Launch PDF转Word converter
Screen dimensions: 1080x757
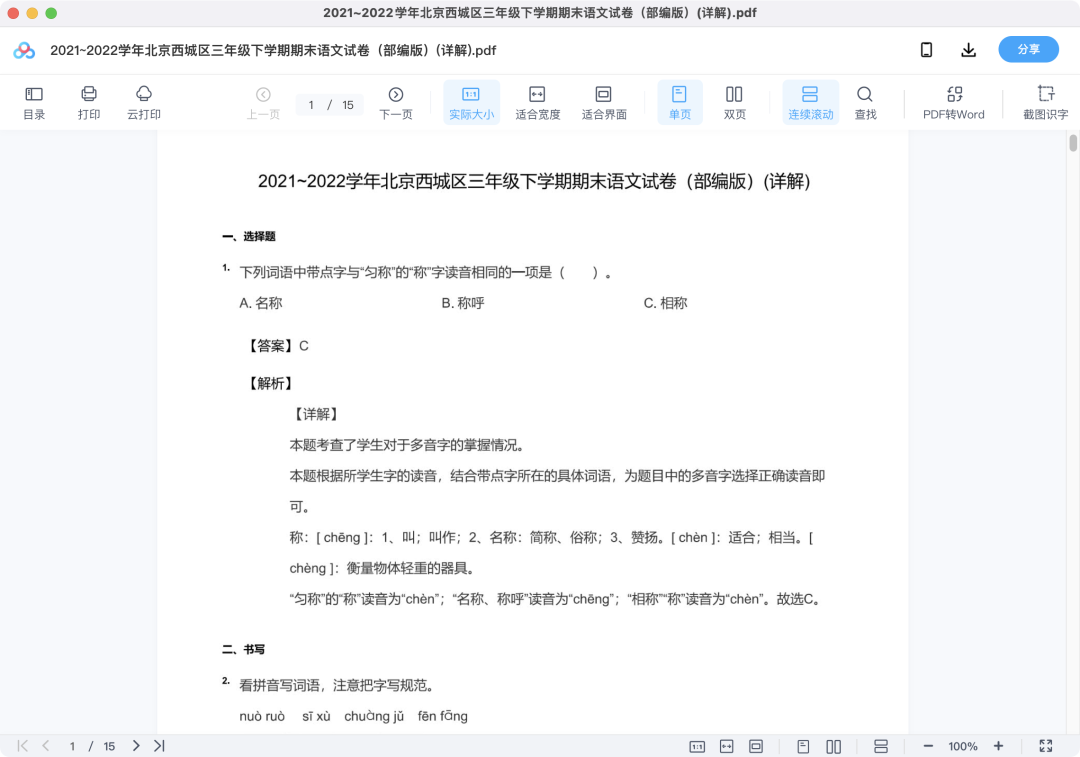click(953, 103)
